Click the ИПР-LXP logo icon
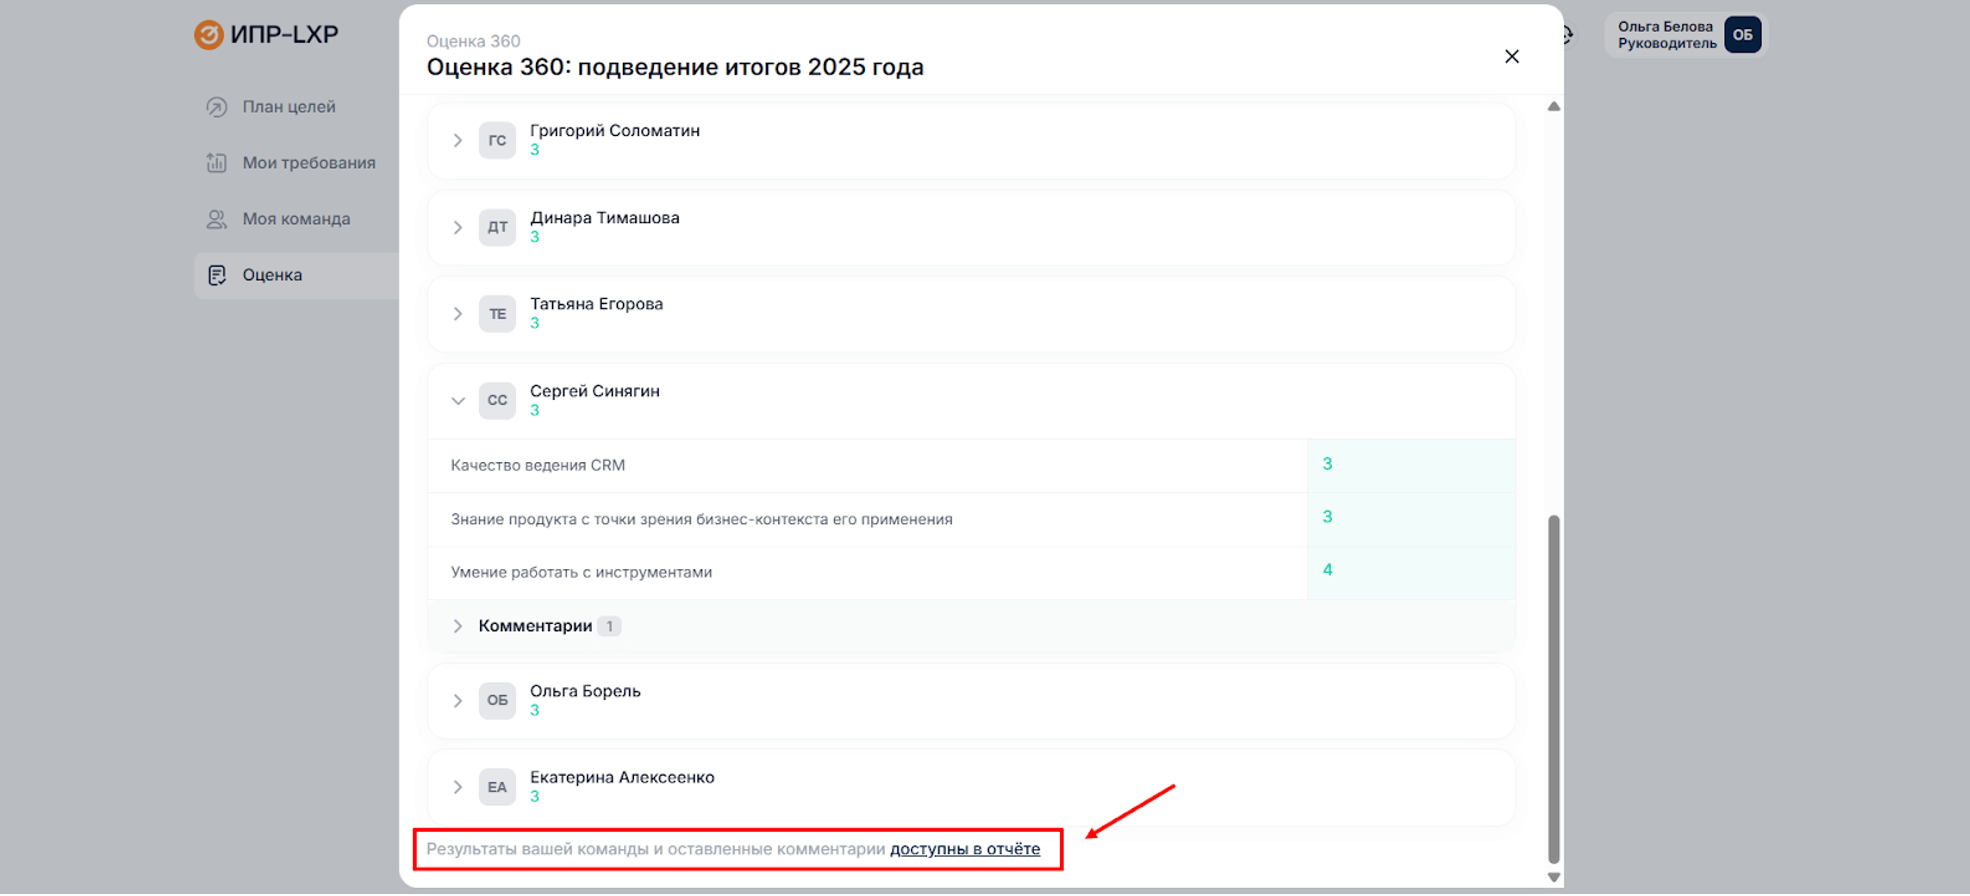 (208, 35)
